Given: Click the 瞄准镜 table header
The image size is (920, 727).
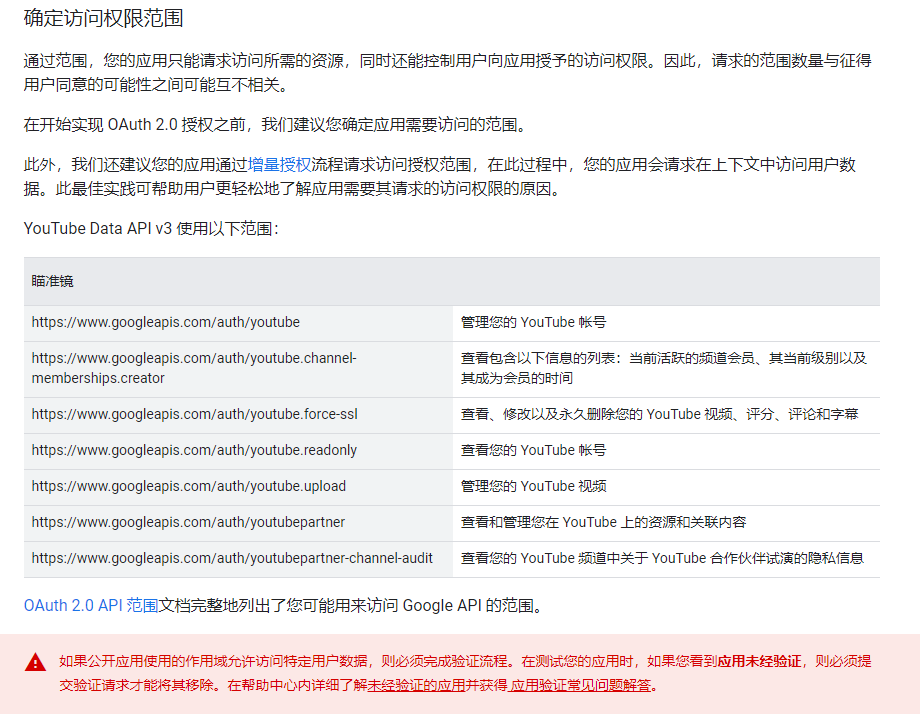Looking at the screenshot, I should point(52,281).
